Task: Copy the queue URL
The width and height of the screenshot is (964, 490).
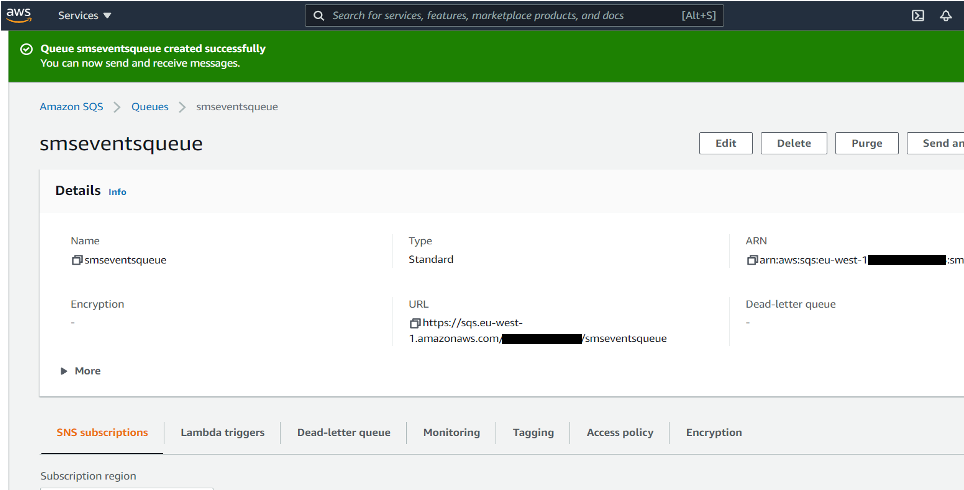Action: click(x=415, y=323)
